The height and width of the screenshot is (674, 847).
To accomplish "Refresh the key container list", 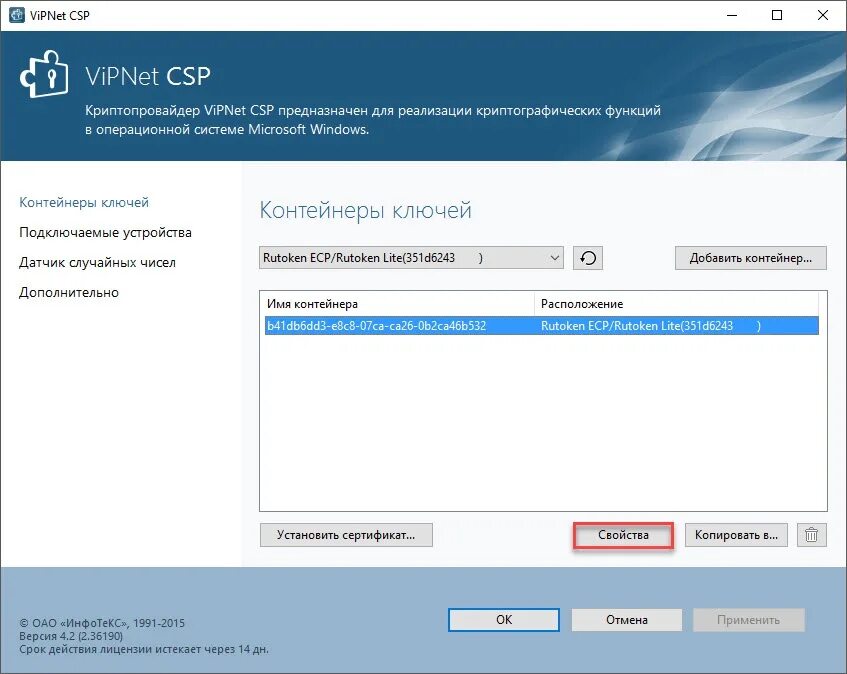I will (588, 258).
